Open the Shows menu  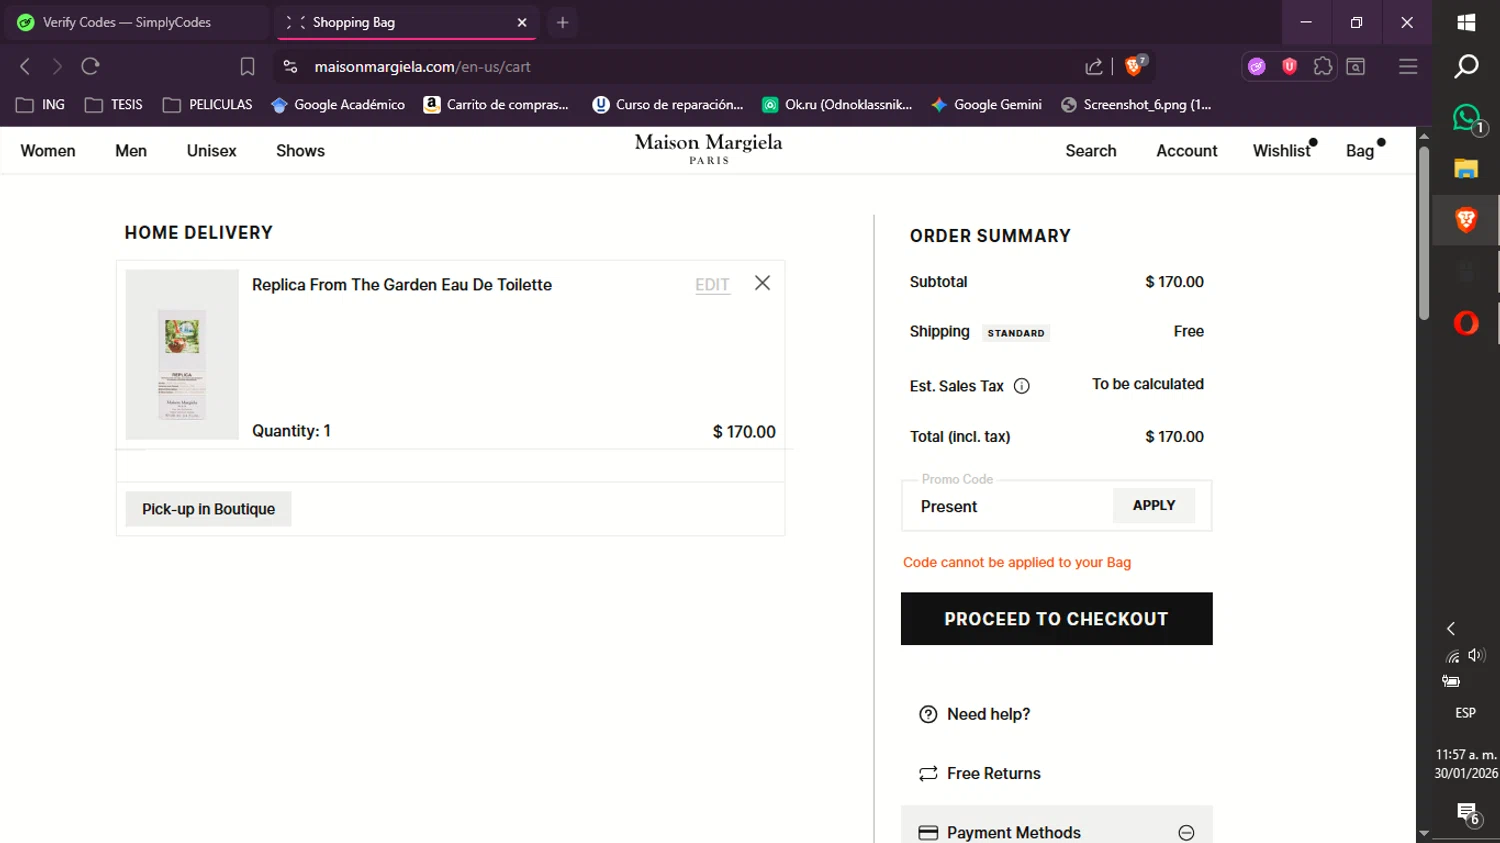point(300,151)
